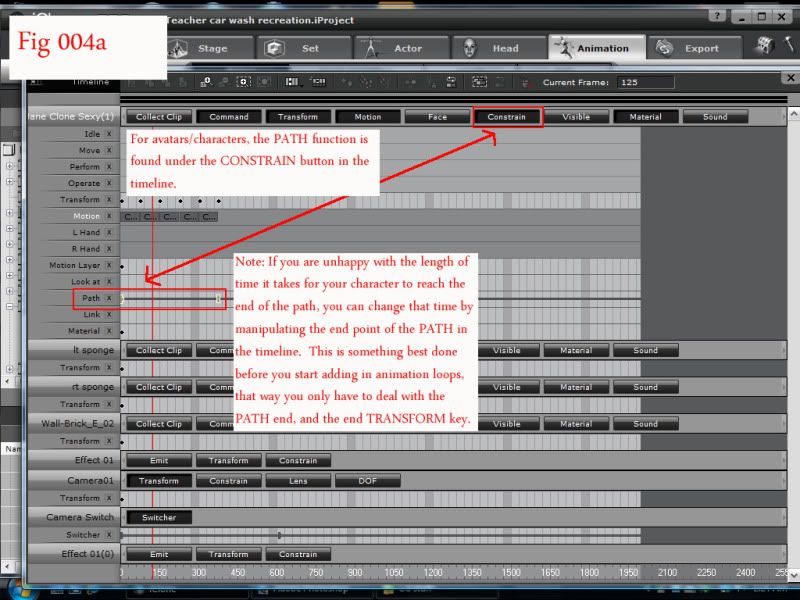Select the Path track label

91,298
